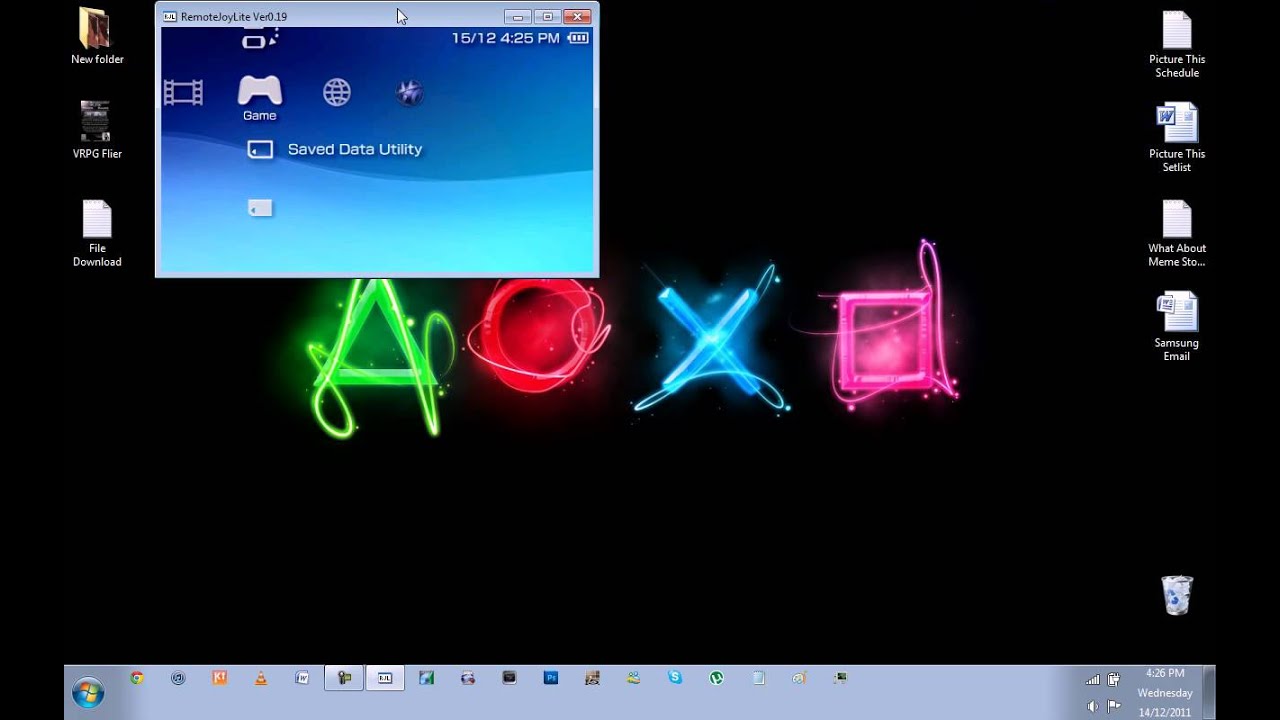This screenshot has width=1280, height=720.
Task: Open the Saved Data Utility memory card icon
Action: tap(260, 149)
